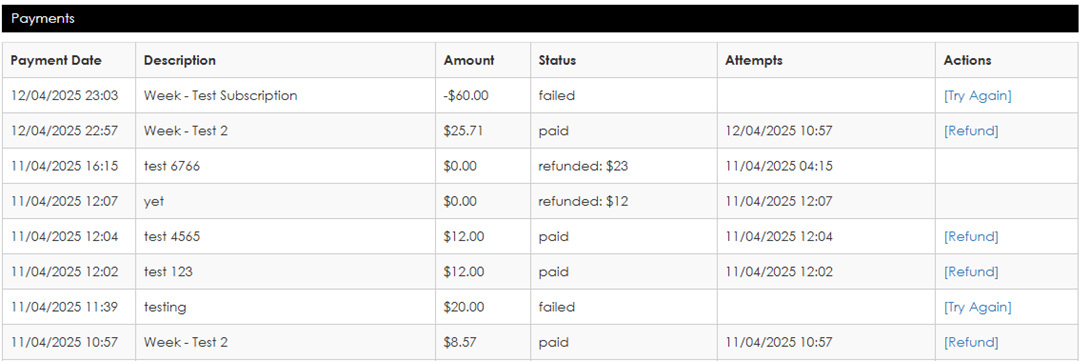The image size is (1090, 361).
Task: Select the test 6766 description cell
Action: [286, 166]
